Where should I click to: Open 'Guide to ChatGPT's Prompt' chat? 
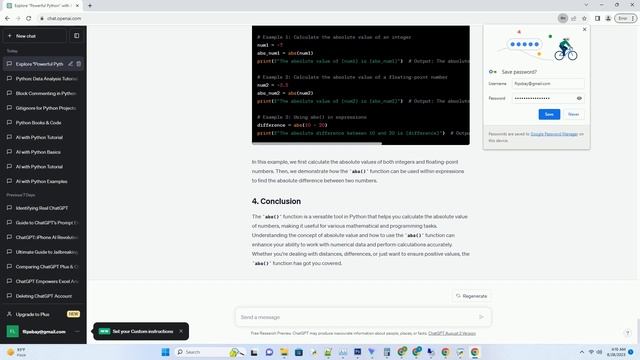43,222
